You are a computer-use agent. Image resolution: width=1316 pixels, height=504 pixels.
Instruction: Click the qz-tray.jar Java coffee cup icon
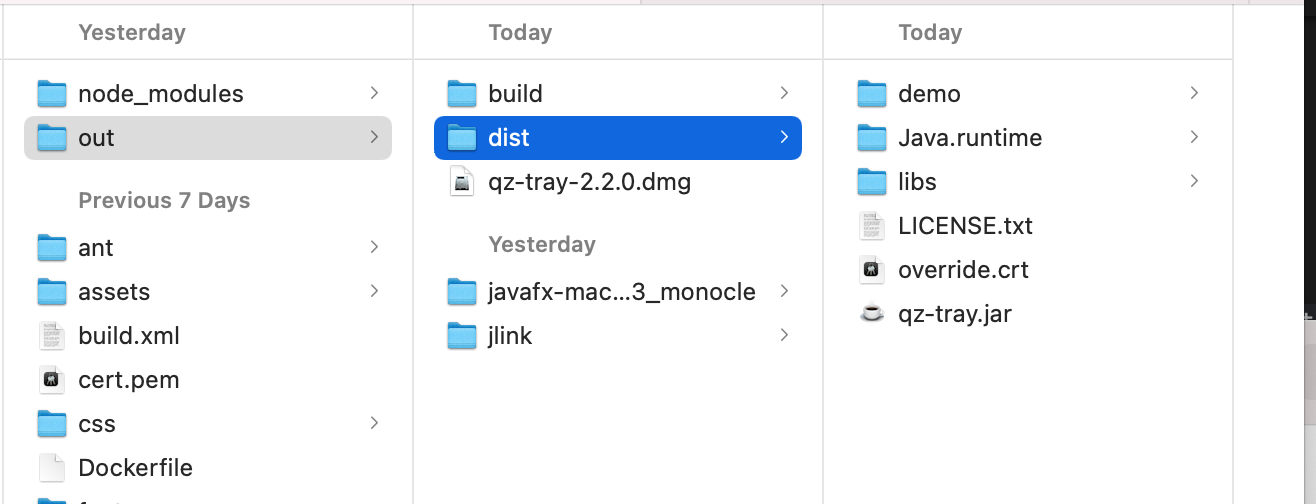point(872,314)
